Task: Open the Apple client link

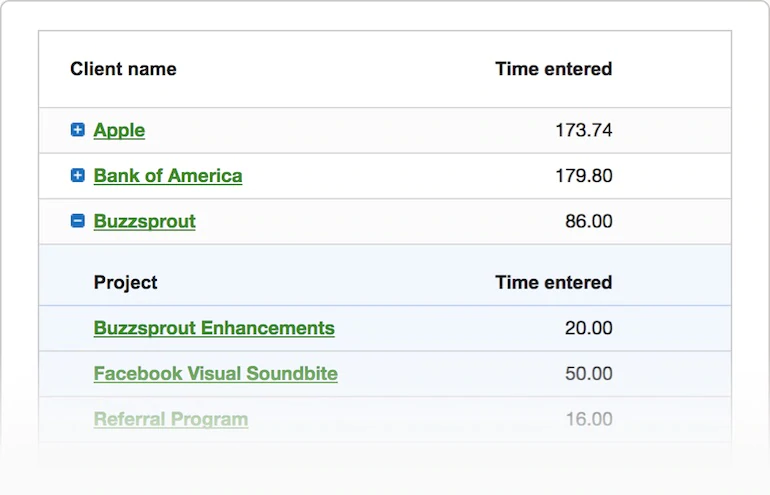Action: (119, 130)
